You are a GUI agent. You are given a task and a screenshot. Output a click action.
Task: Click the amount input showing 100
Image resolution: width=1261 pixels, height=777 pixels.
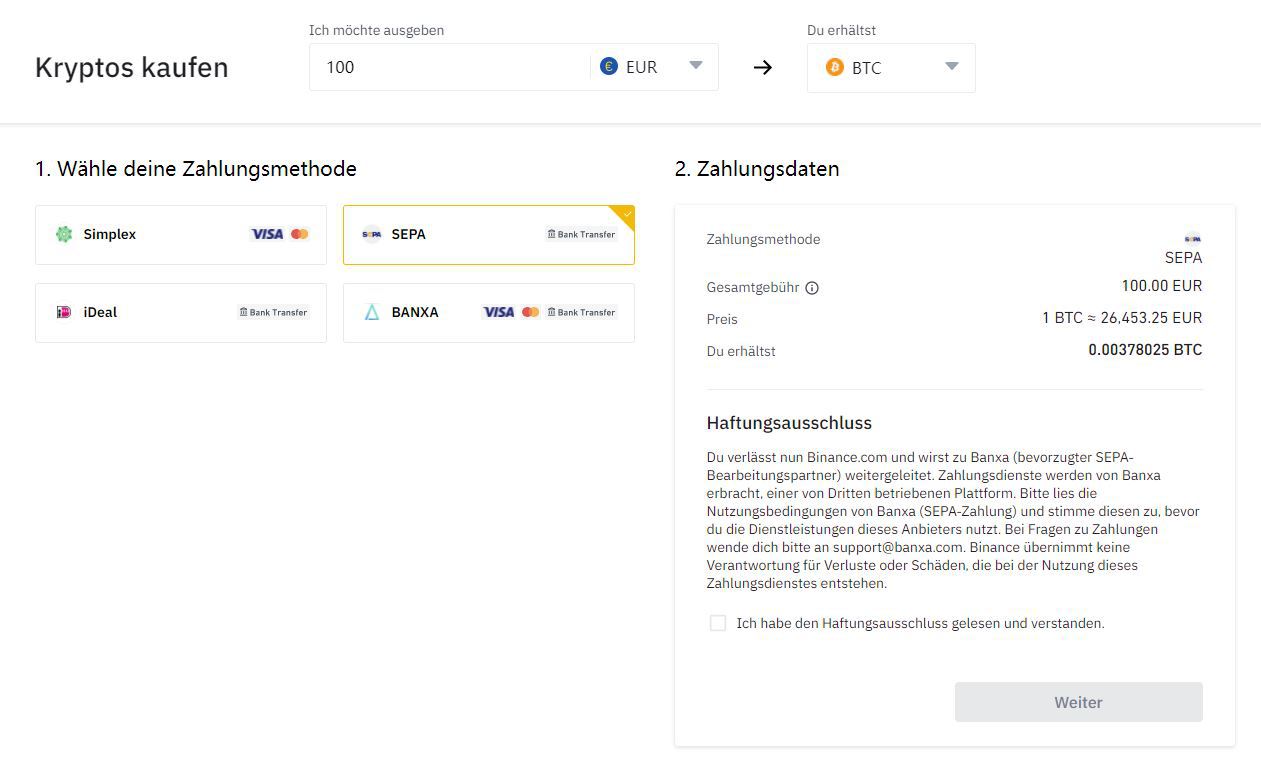(x=440, y=67)
